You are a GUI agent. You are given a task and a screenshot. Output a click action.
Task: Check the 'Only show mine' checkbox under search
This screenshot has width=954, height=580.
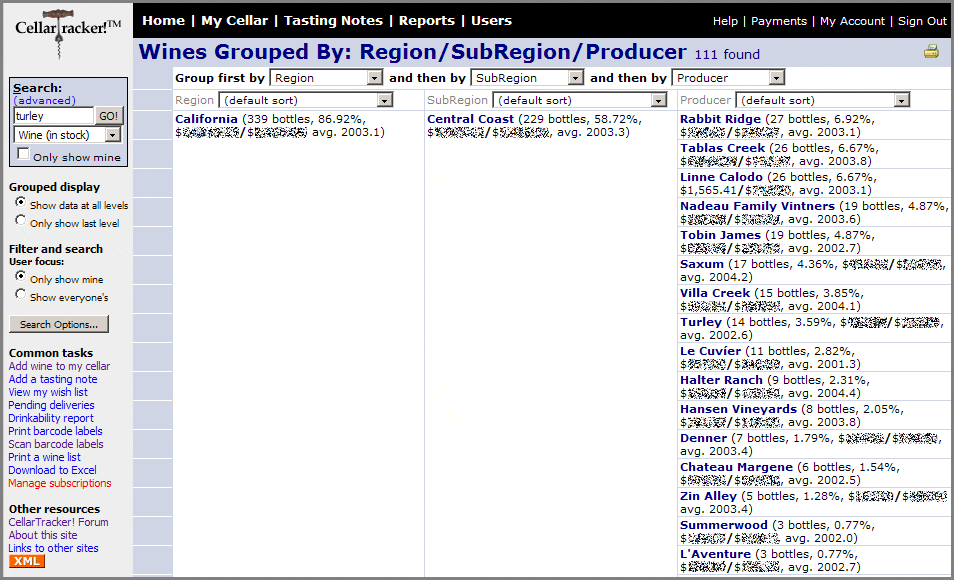coord(23,154)
